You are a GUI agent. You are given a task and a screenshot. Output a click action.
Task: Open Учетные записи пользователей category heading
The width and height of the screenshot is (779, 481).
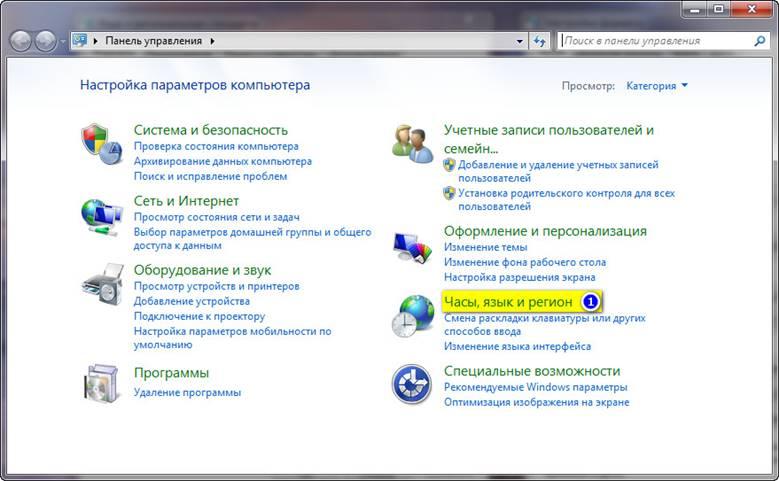coord(548,139)
